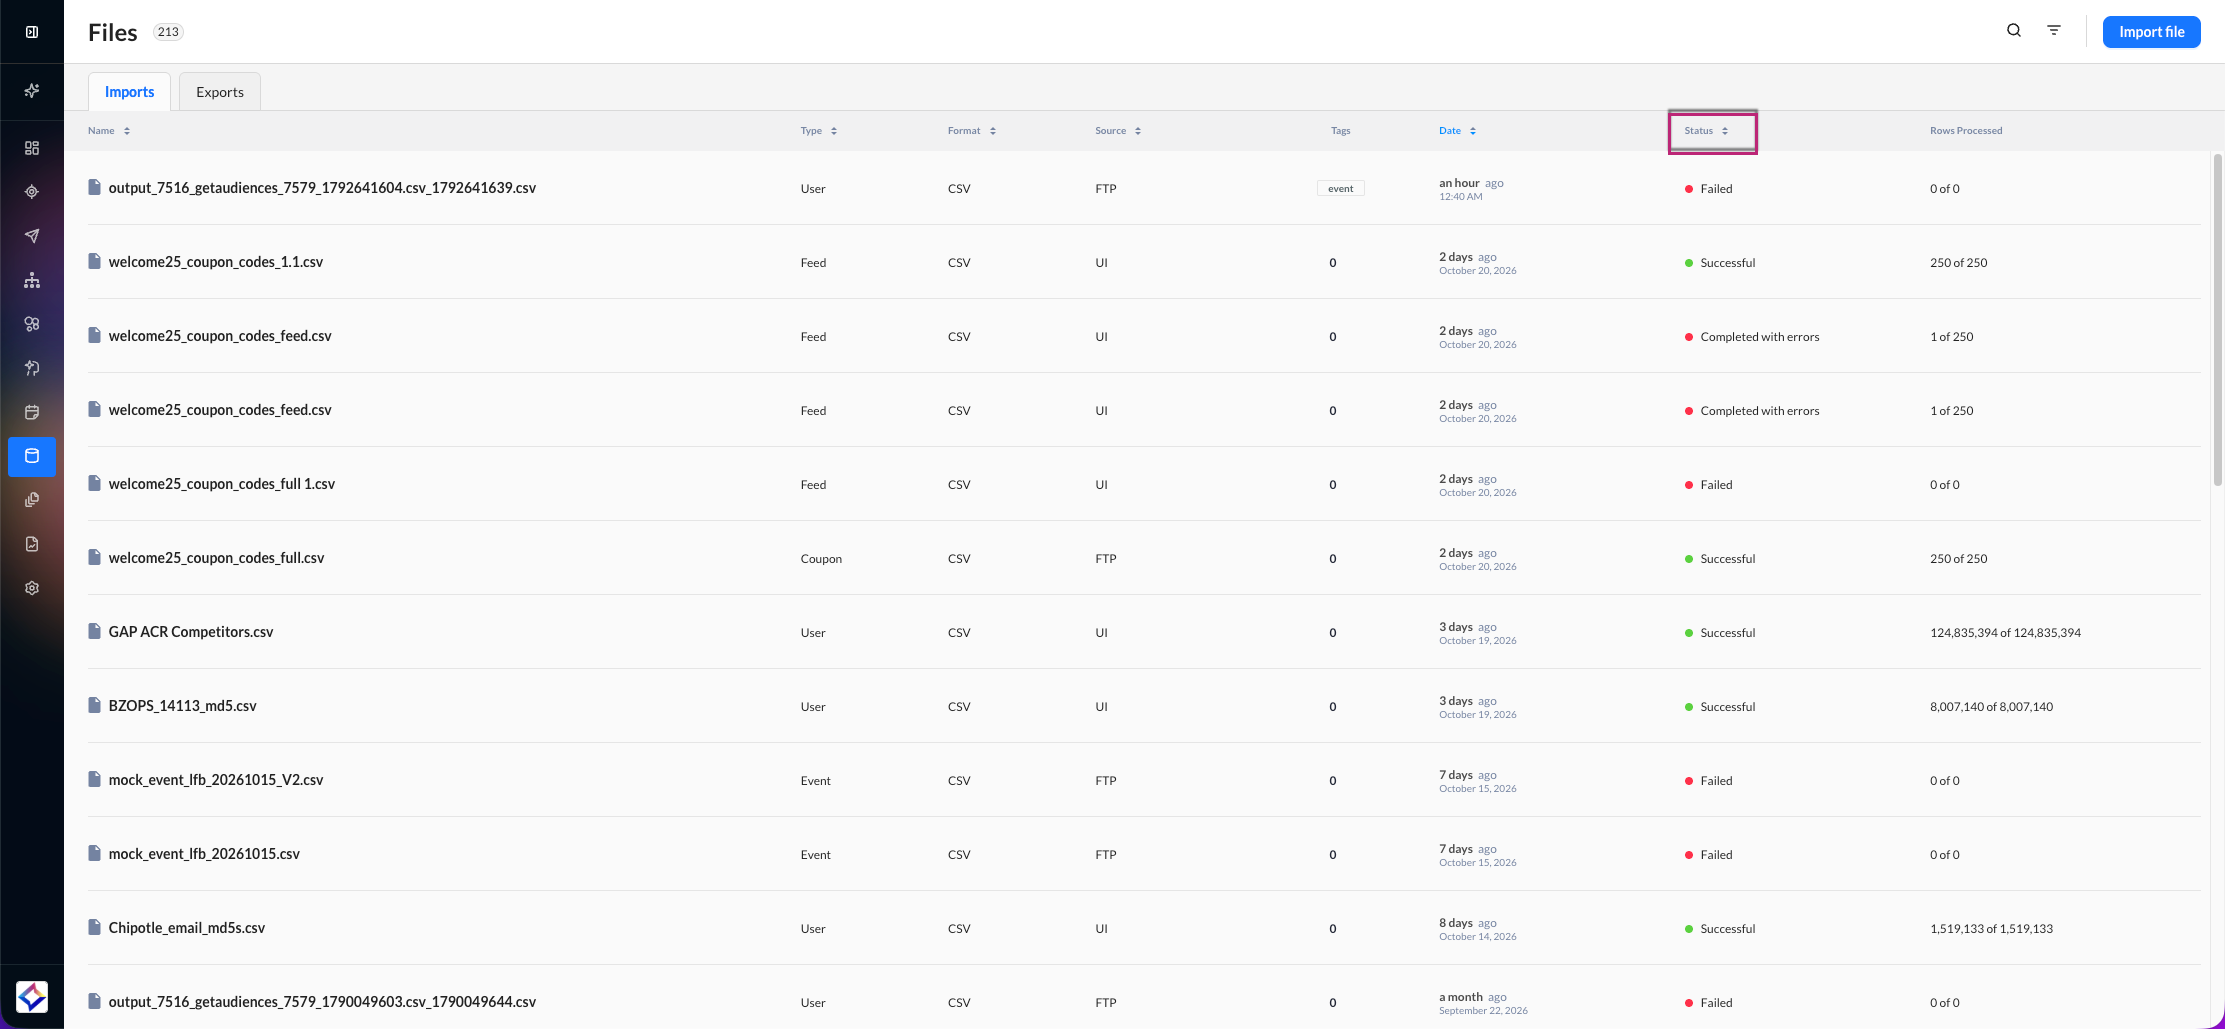2225x1029 pixels.
Task: Click the app logo at sidebar bottom
Action: pyautogui.click(x=32, y=997)
